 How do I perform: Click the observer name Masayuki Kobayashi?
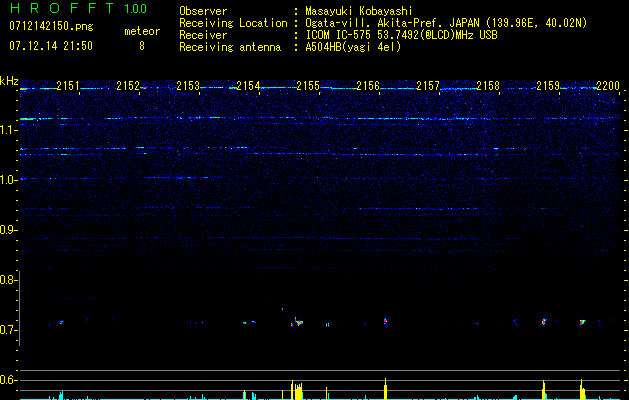coord(359,11)
